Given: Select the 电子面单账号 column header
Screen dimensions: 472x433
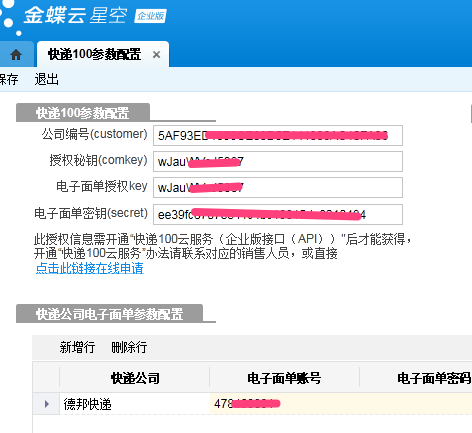Looking at the screenshot, I should 284,378.
